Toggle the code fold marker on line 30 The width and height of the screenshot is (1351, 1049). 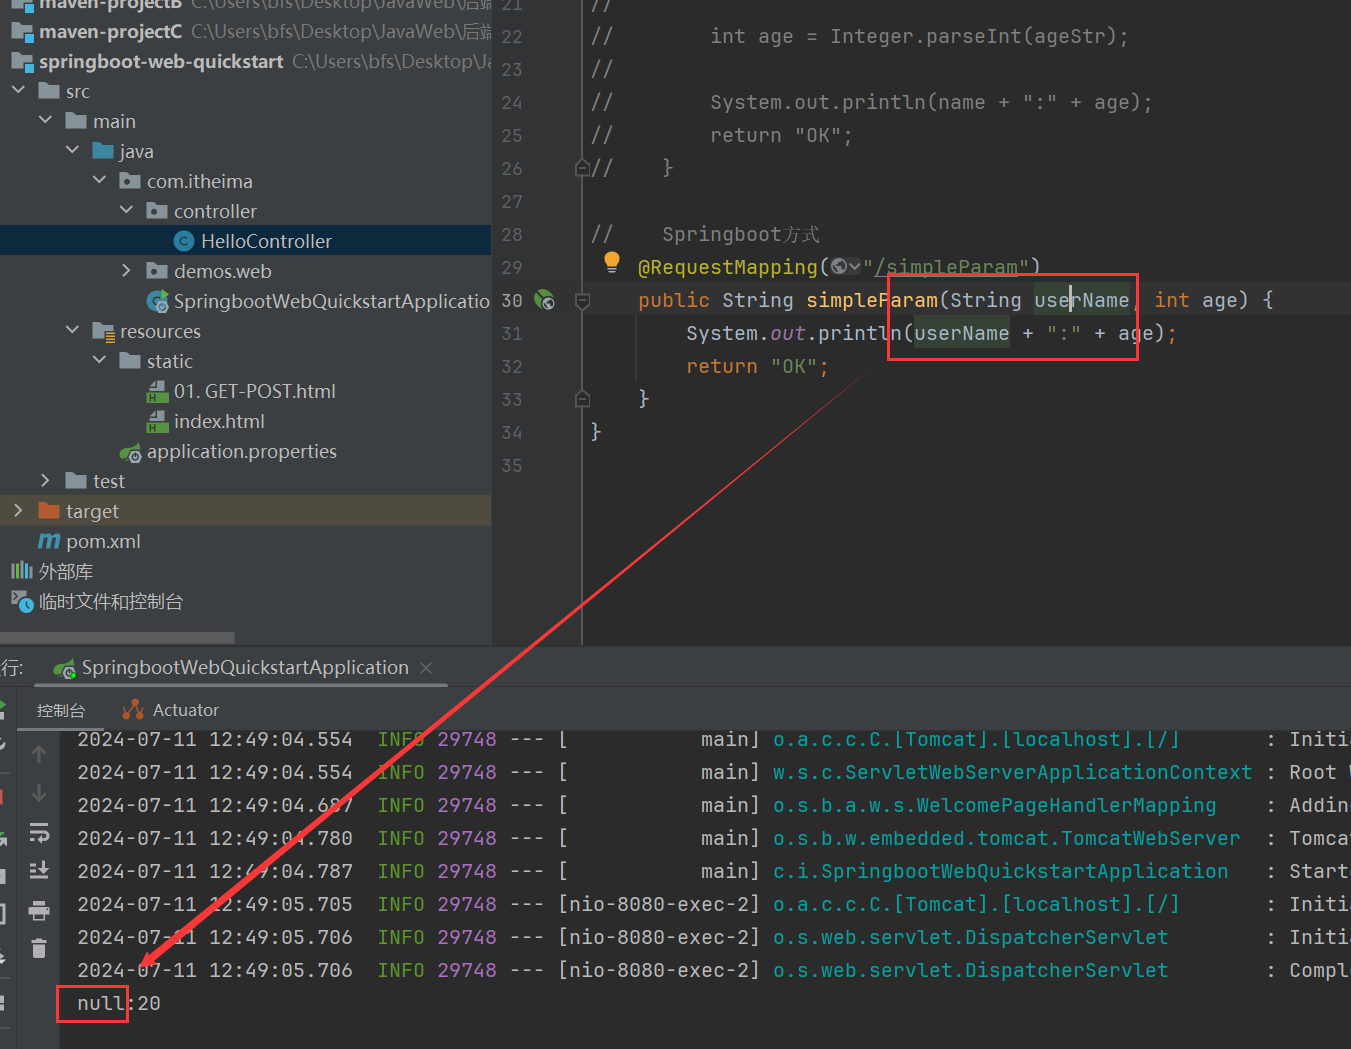click(582, 300)
